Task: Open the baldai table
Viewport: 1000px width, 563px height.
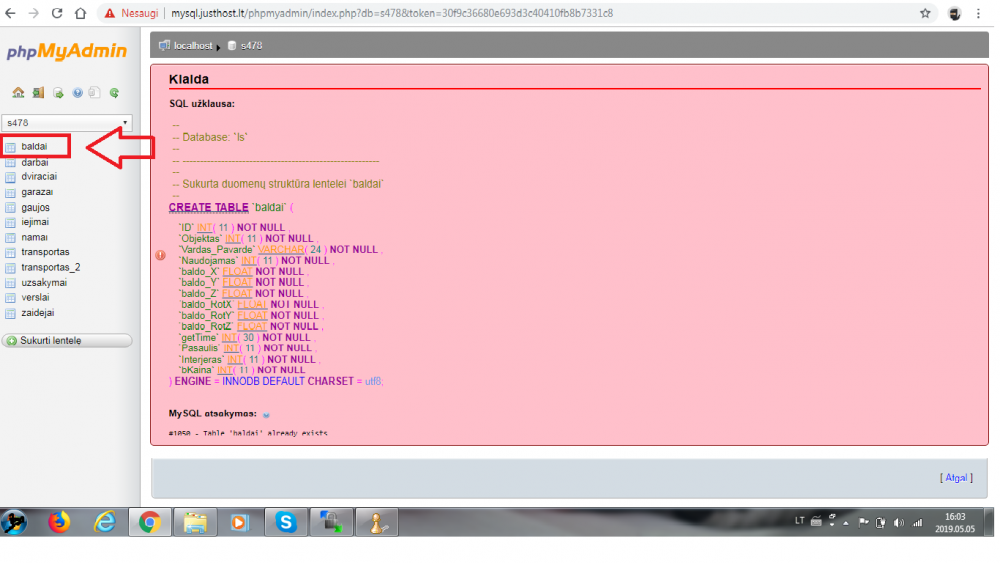Action: coord(34,147)
